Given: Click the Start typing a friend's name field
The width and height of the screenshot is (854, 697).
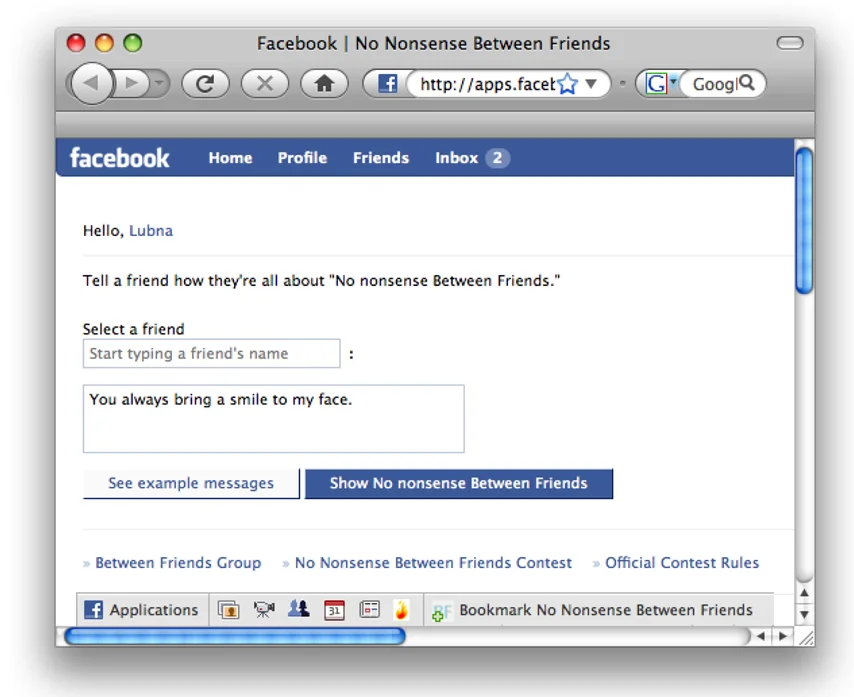Looking at the screenshot, I should tap(211, 353).
